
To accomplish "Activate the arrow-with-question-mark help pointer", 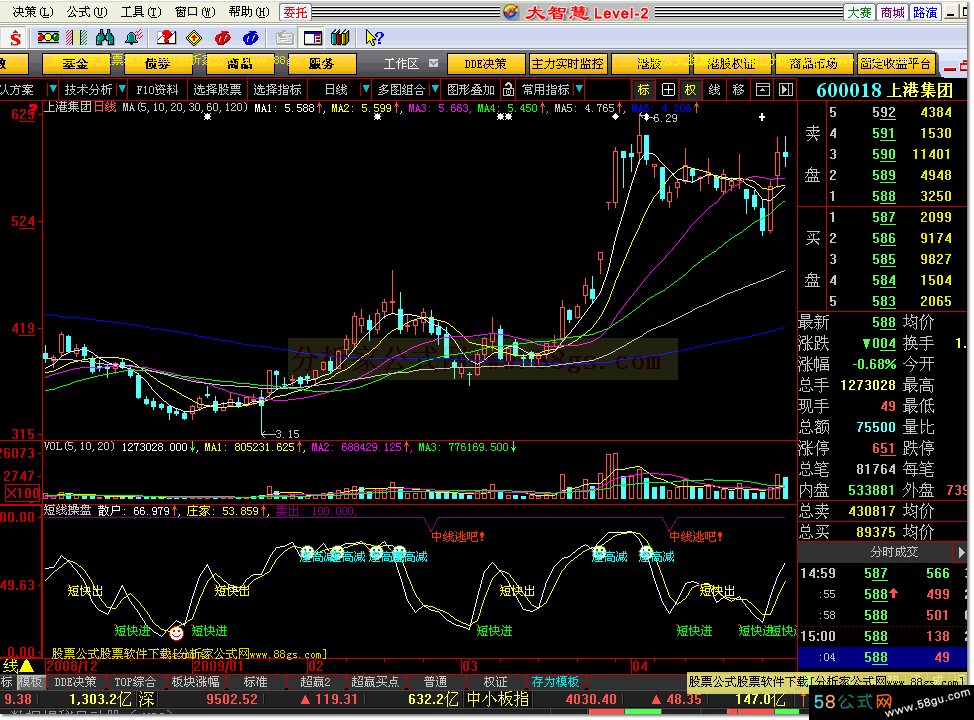I will pyautogui.click(x=374, y=38).
